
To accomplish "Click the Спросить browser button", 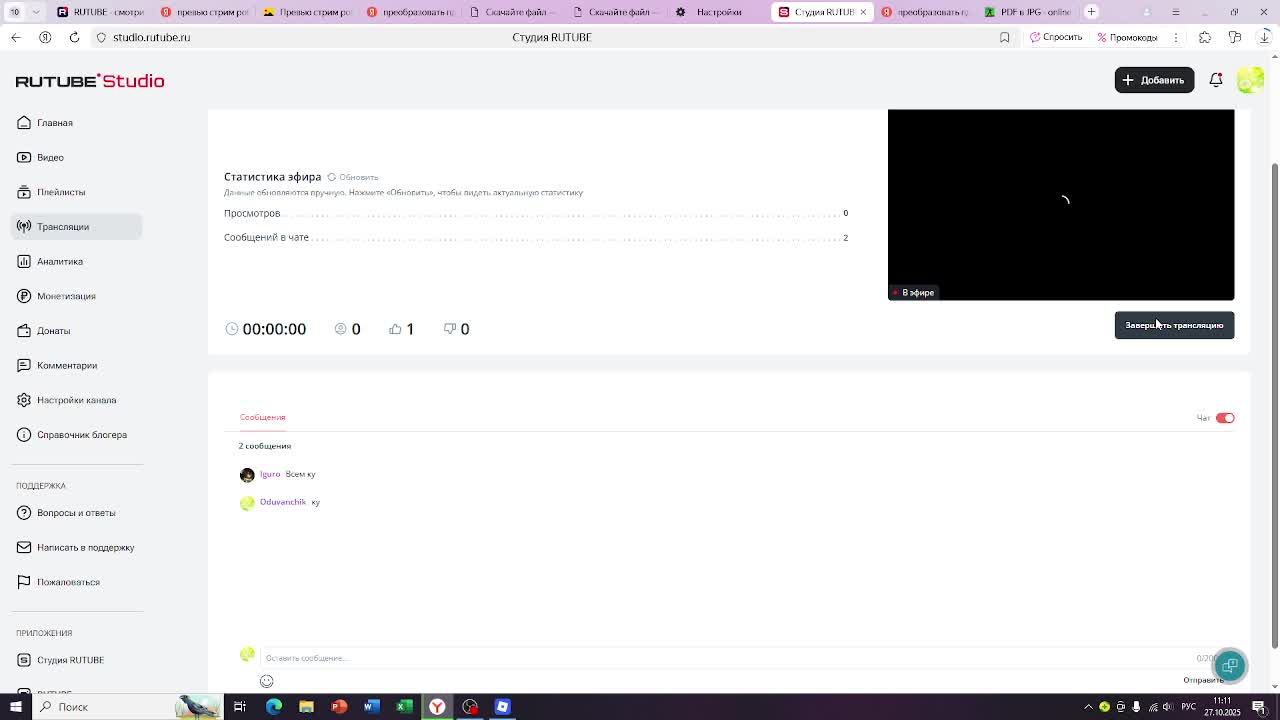I will (x=1056, y=37).
